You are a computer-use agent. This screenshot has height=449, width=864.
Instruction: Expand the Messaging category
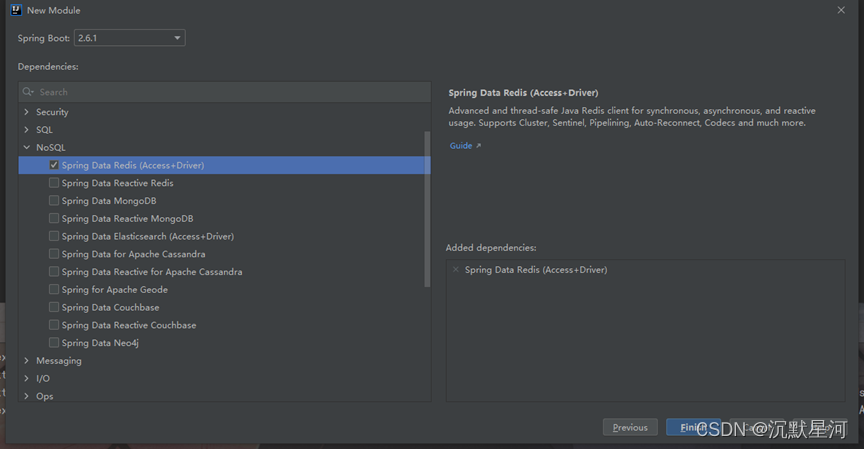coord(26,360)
